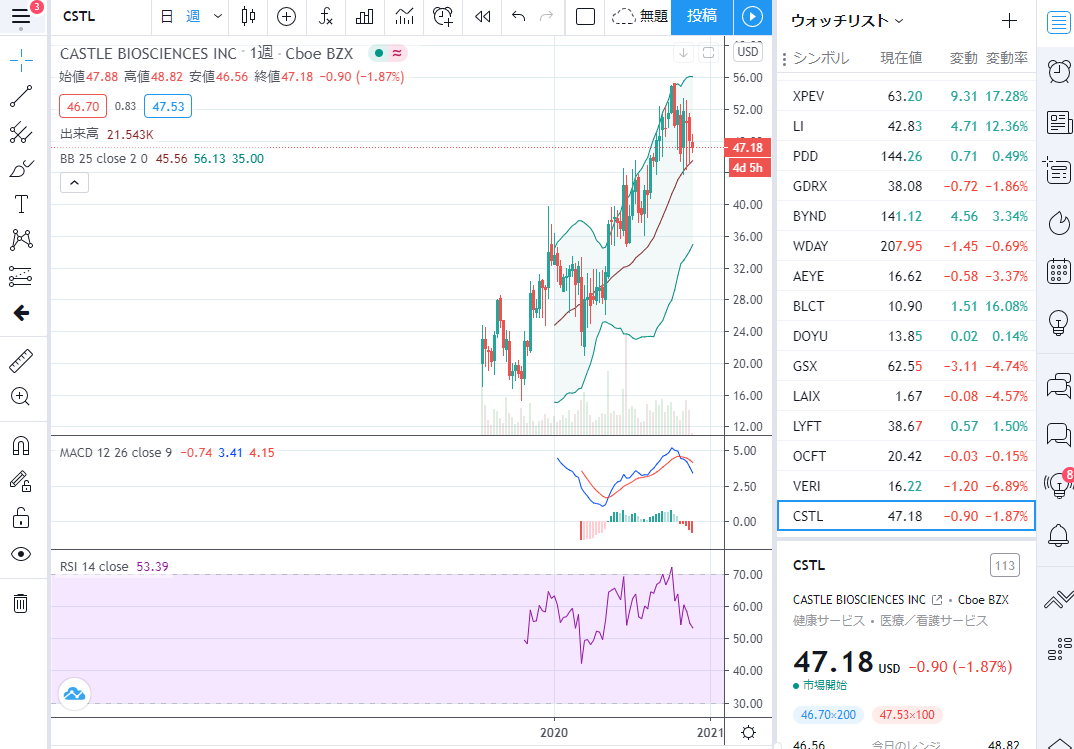Click the MACD 12 26 close legend
The height and width of the screenshot is (749, 1074).
116,453
